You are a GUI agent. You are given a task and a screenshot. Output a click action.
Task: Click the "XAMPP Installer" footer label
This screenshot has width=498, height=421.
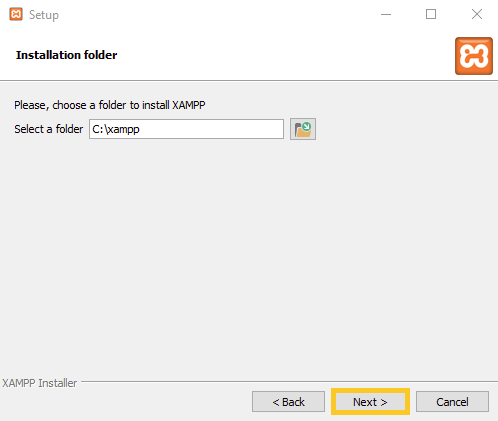[x=39, y=383]
